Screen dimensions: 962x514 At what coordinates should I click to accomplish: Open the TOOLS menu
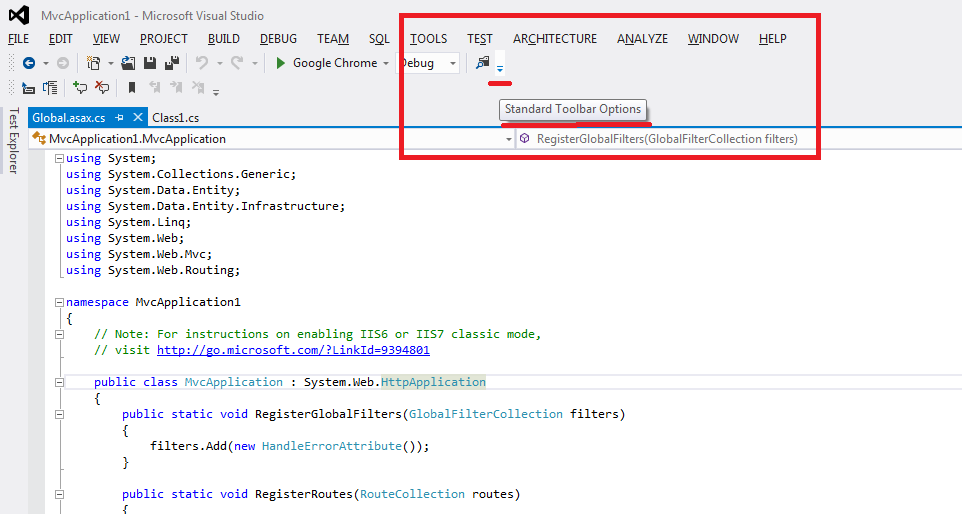[429, 39]
